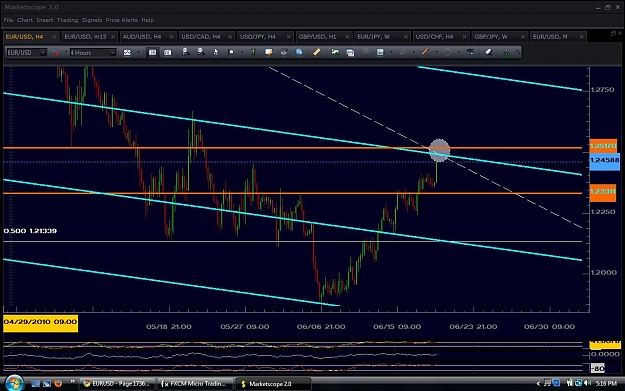Close the AUD/USD, H4 tab
625x391 pixels.
pos(171,37)
